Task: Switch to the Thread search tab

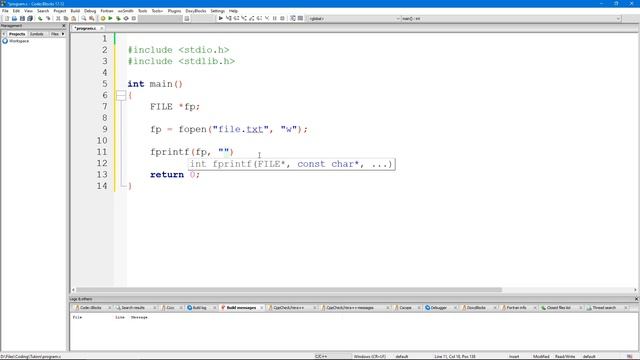Action: point(604,308)
